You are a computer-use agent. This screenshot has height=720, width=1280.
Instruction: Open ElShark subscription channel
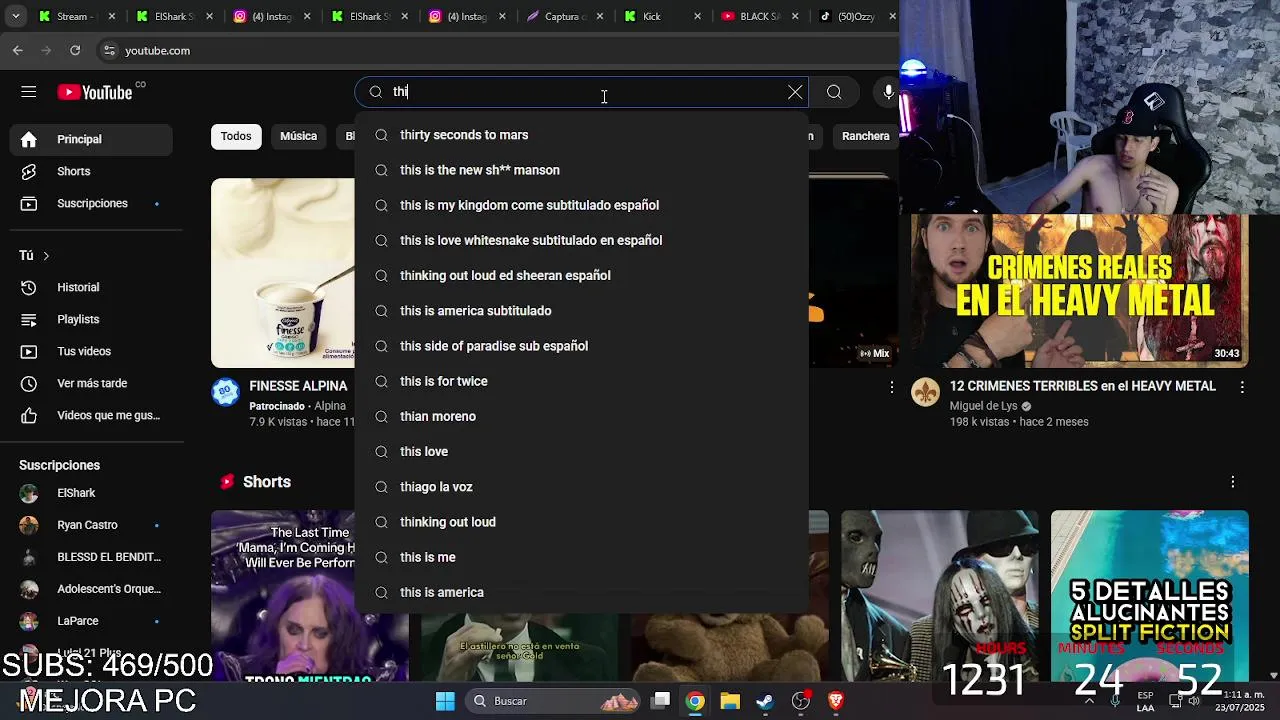pos(91,493)
